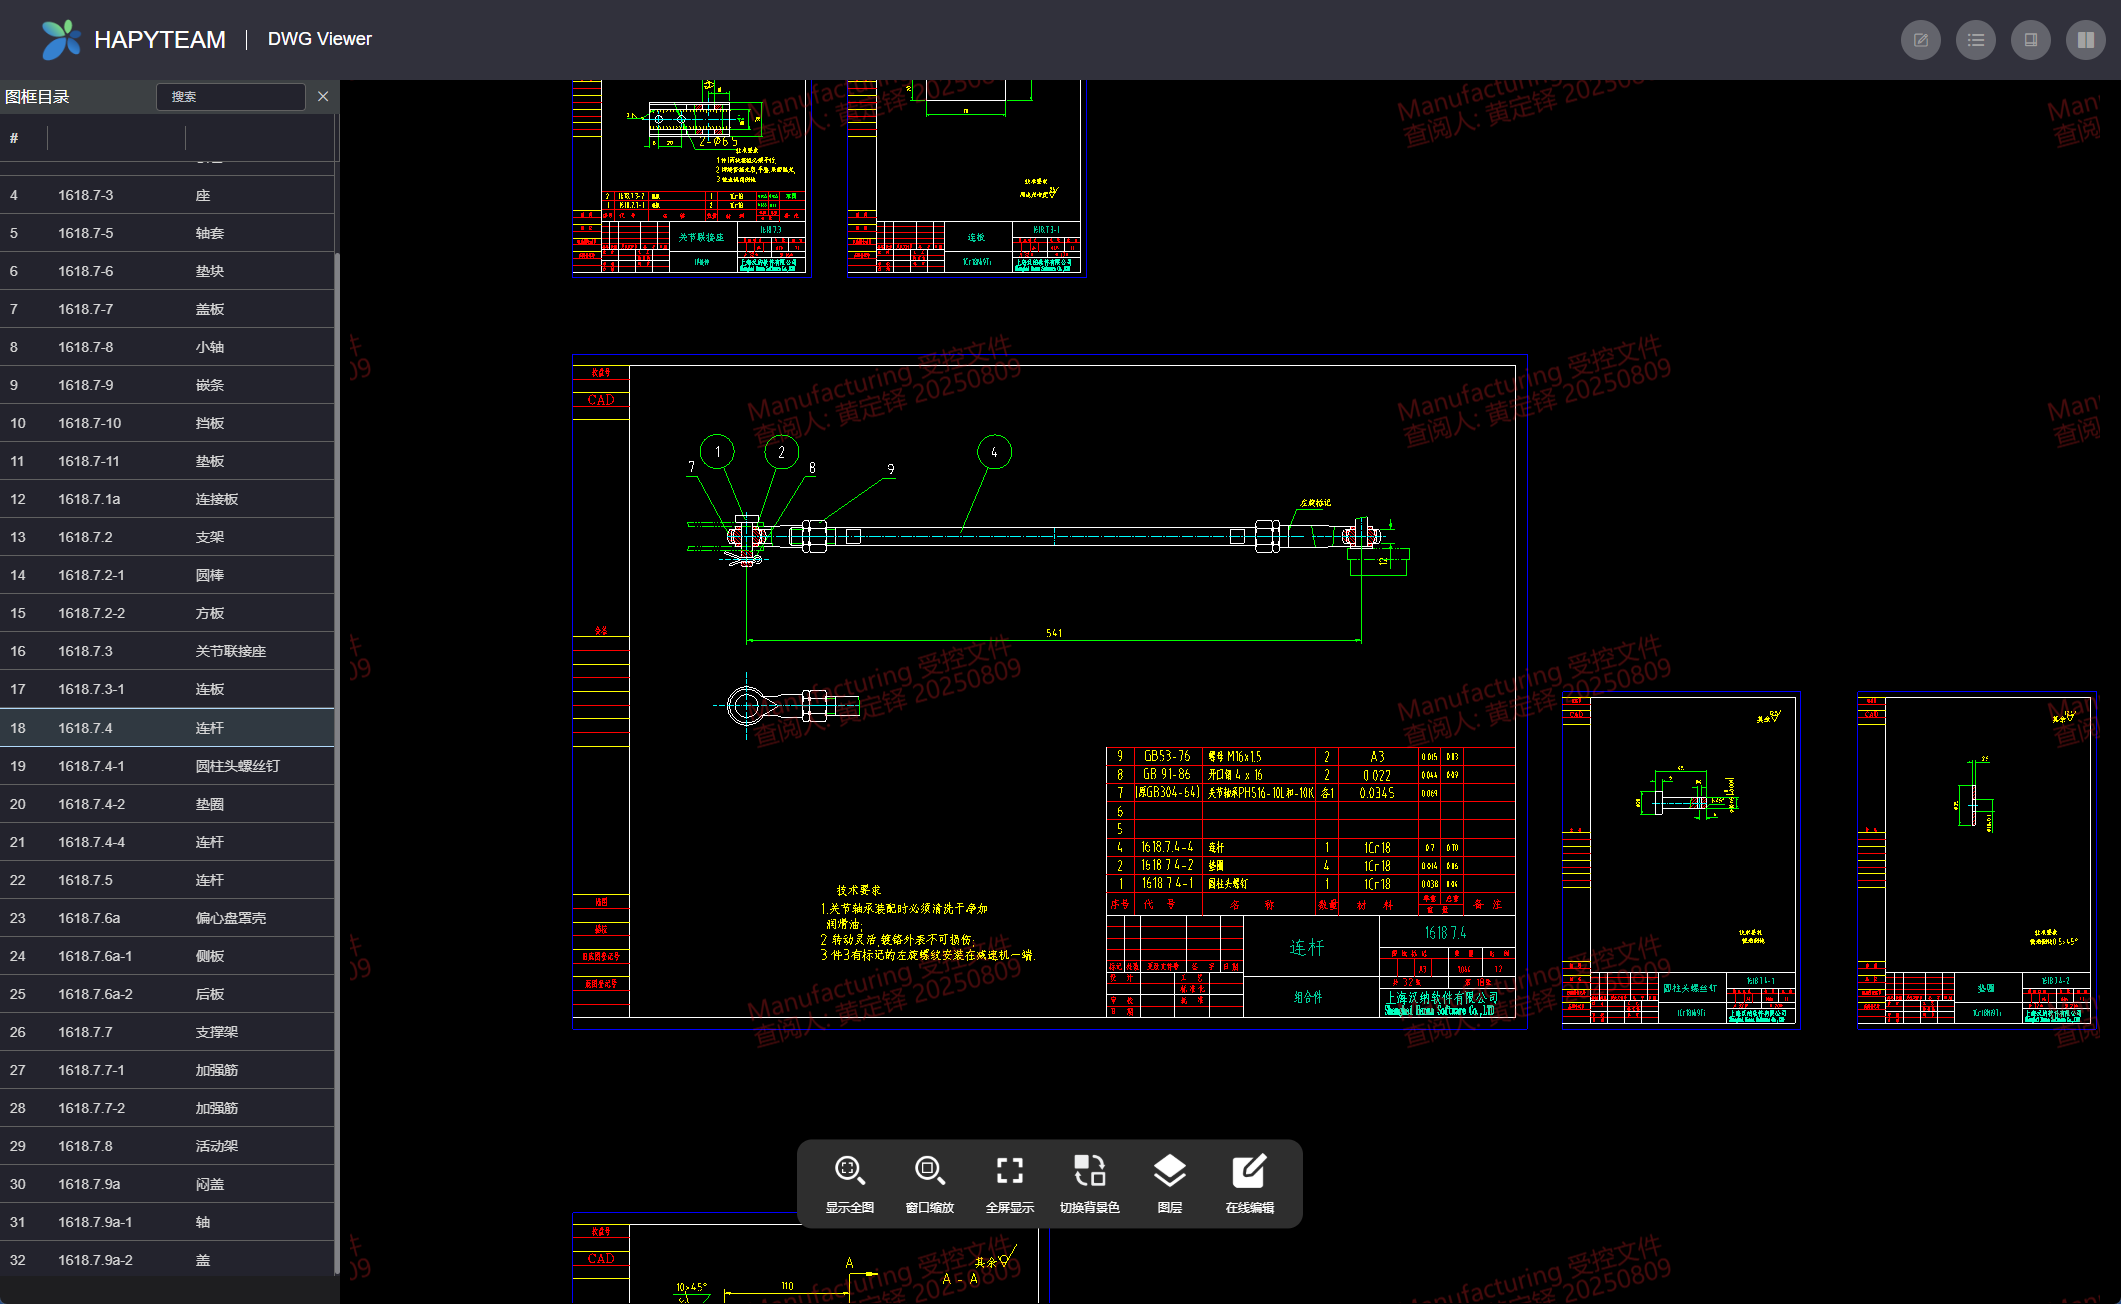The image size is (2121, 1304).
Task: Activate 窗口缩放 window zoom tool
Action: (929, 1183)
